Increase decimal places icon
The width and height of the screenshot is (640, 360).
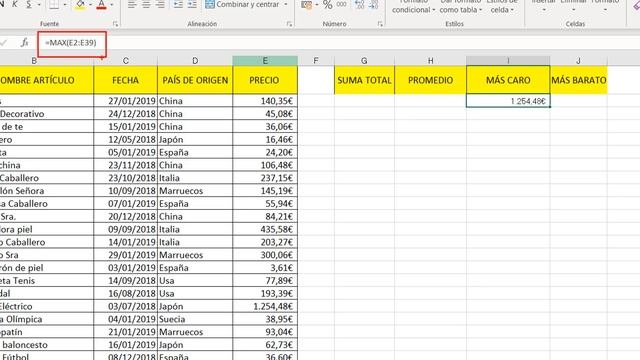[x=360, y=4]
